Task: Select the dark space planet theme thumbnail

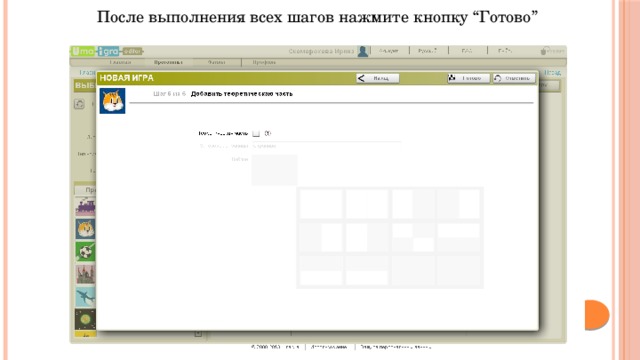Action: point(85,319)
